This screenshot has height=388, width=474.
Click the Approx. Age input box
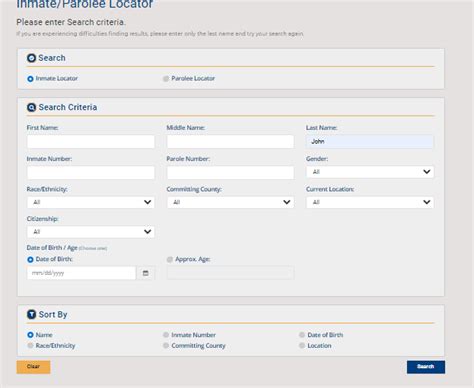[230, 273]
